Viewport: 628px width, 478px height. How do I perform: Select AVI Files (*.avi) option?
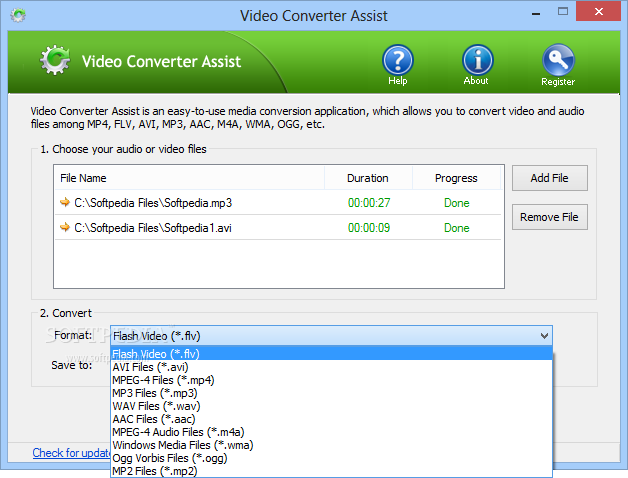(x=331, y=367)
